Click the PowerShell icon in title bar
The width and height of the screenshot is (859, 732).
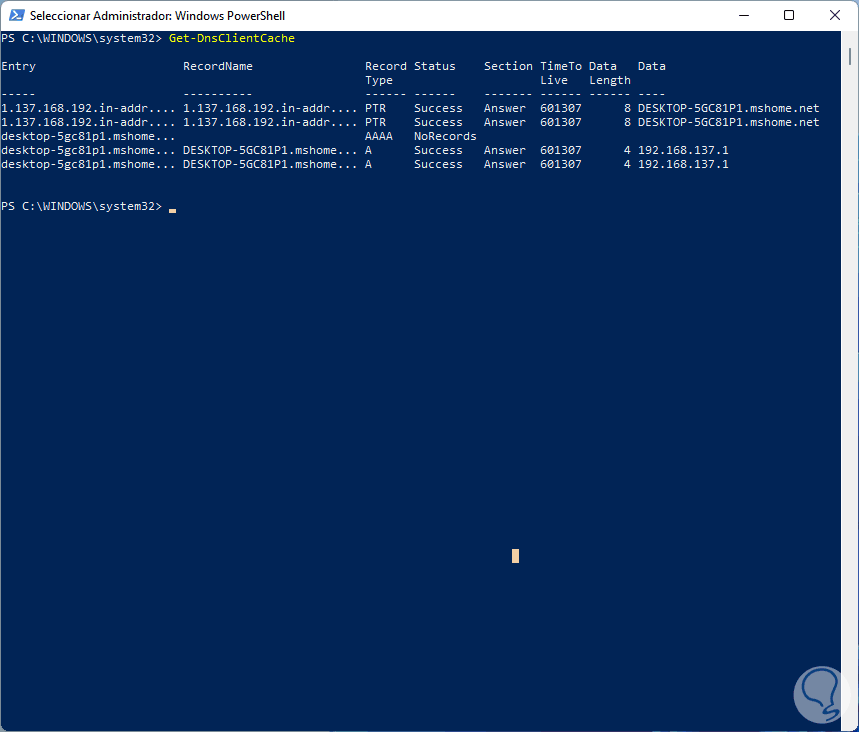point(16,15)
